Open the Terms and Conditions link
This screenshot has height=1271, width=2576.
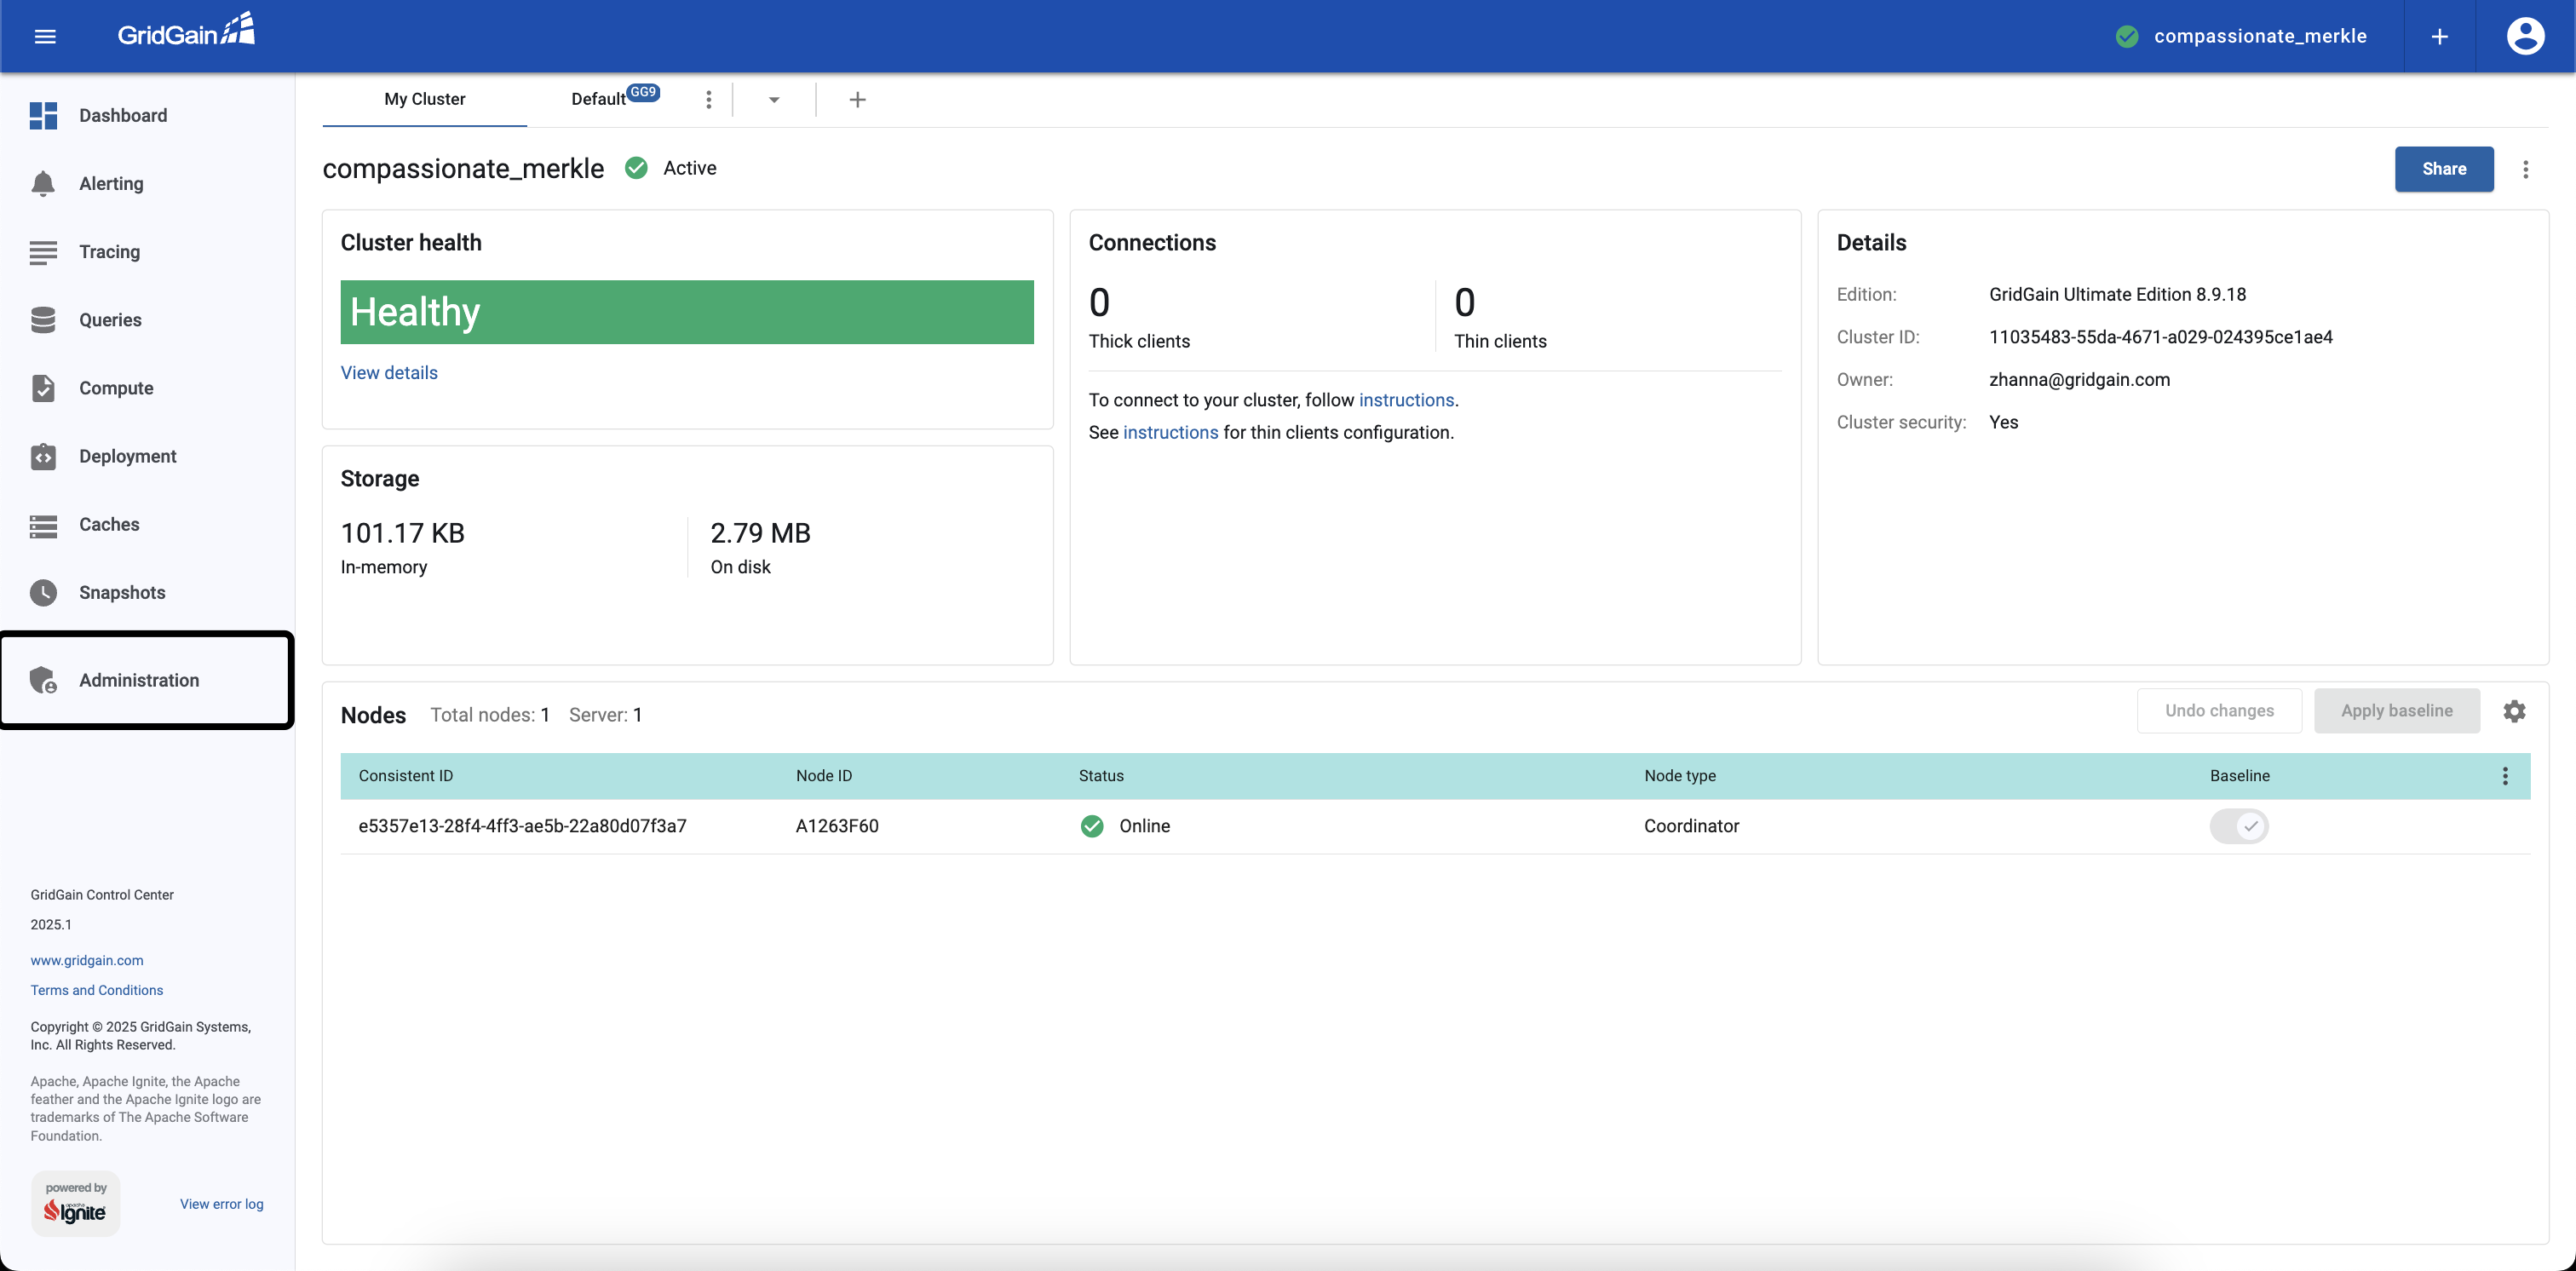click(97, 990)
